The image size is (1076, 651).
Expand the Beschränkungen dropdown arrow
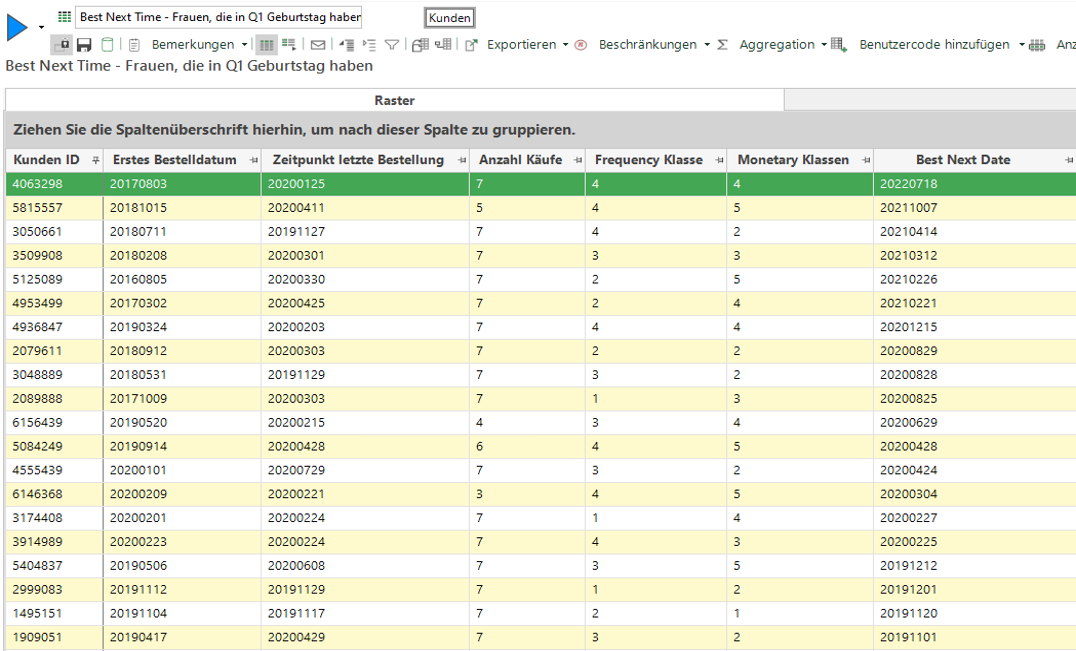click(x=707, y=45)
